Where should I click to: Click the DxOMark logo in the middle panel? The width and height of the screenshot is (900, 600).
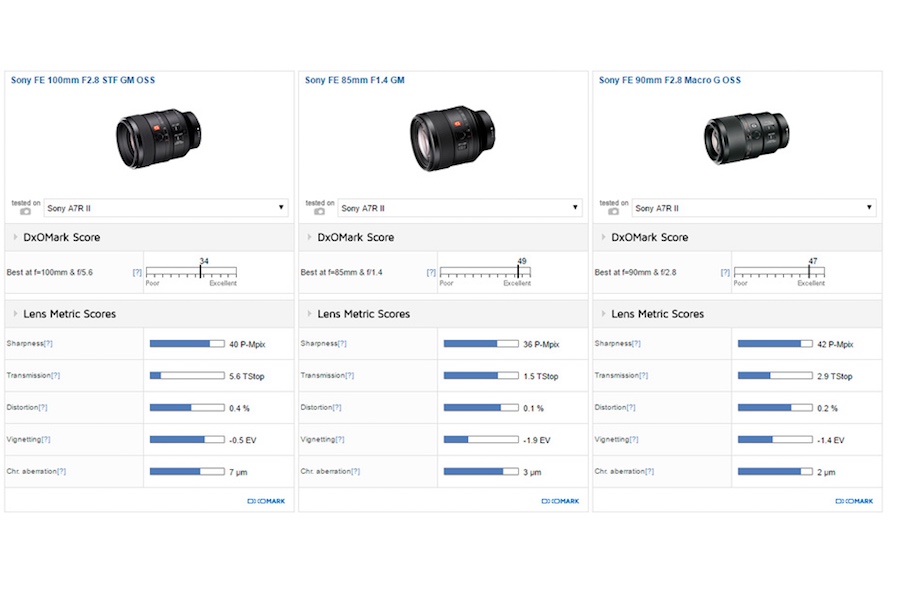(x=560, y=501)
